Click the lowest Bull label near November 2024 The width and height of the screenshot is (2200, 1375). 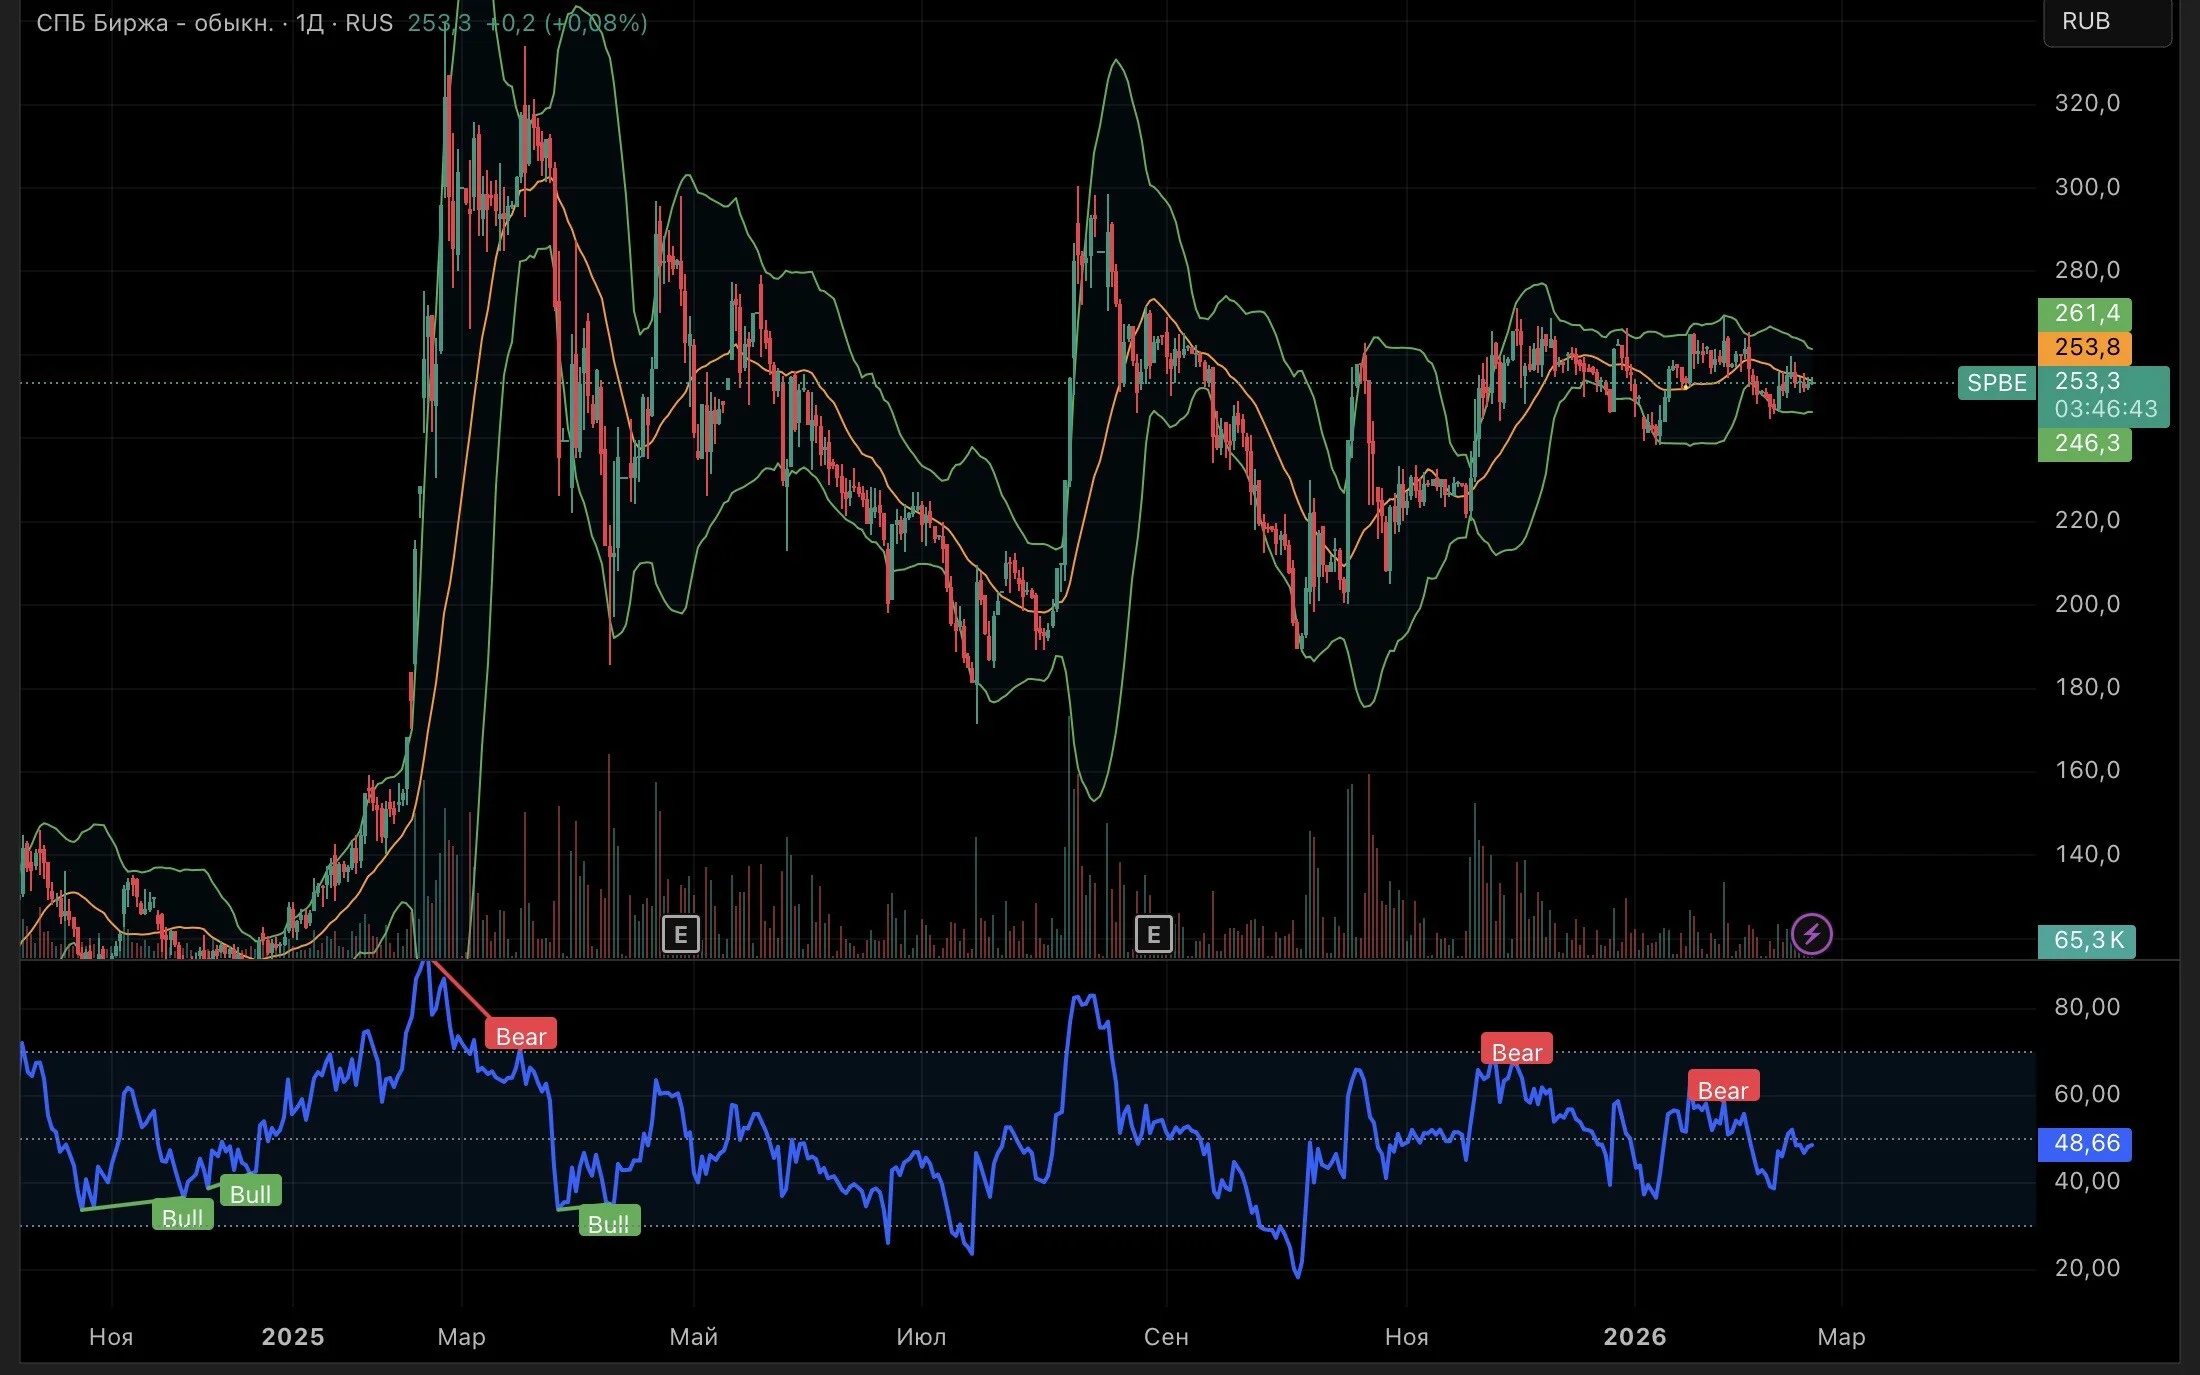183,1216
